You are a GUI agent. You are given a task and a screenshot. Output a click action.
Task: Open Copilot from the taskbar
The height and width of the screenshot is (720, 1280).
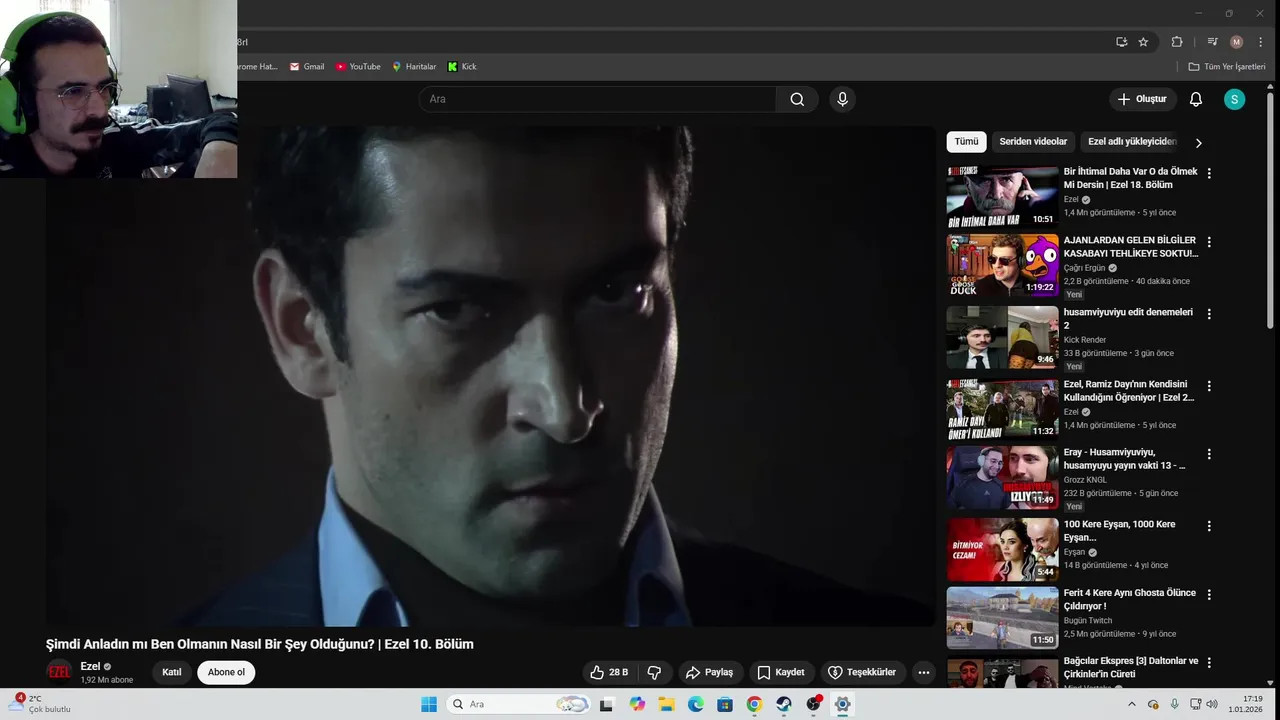coord(637,704)
